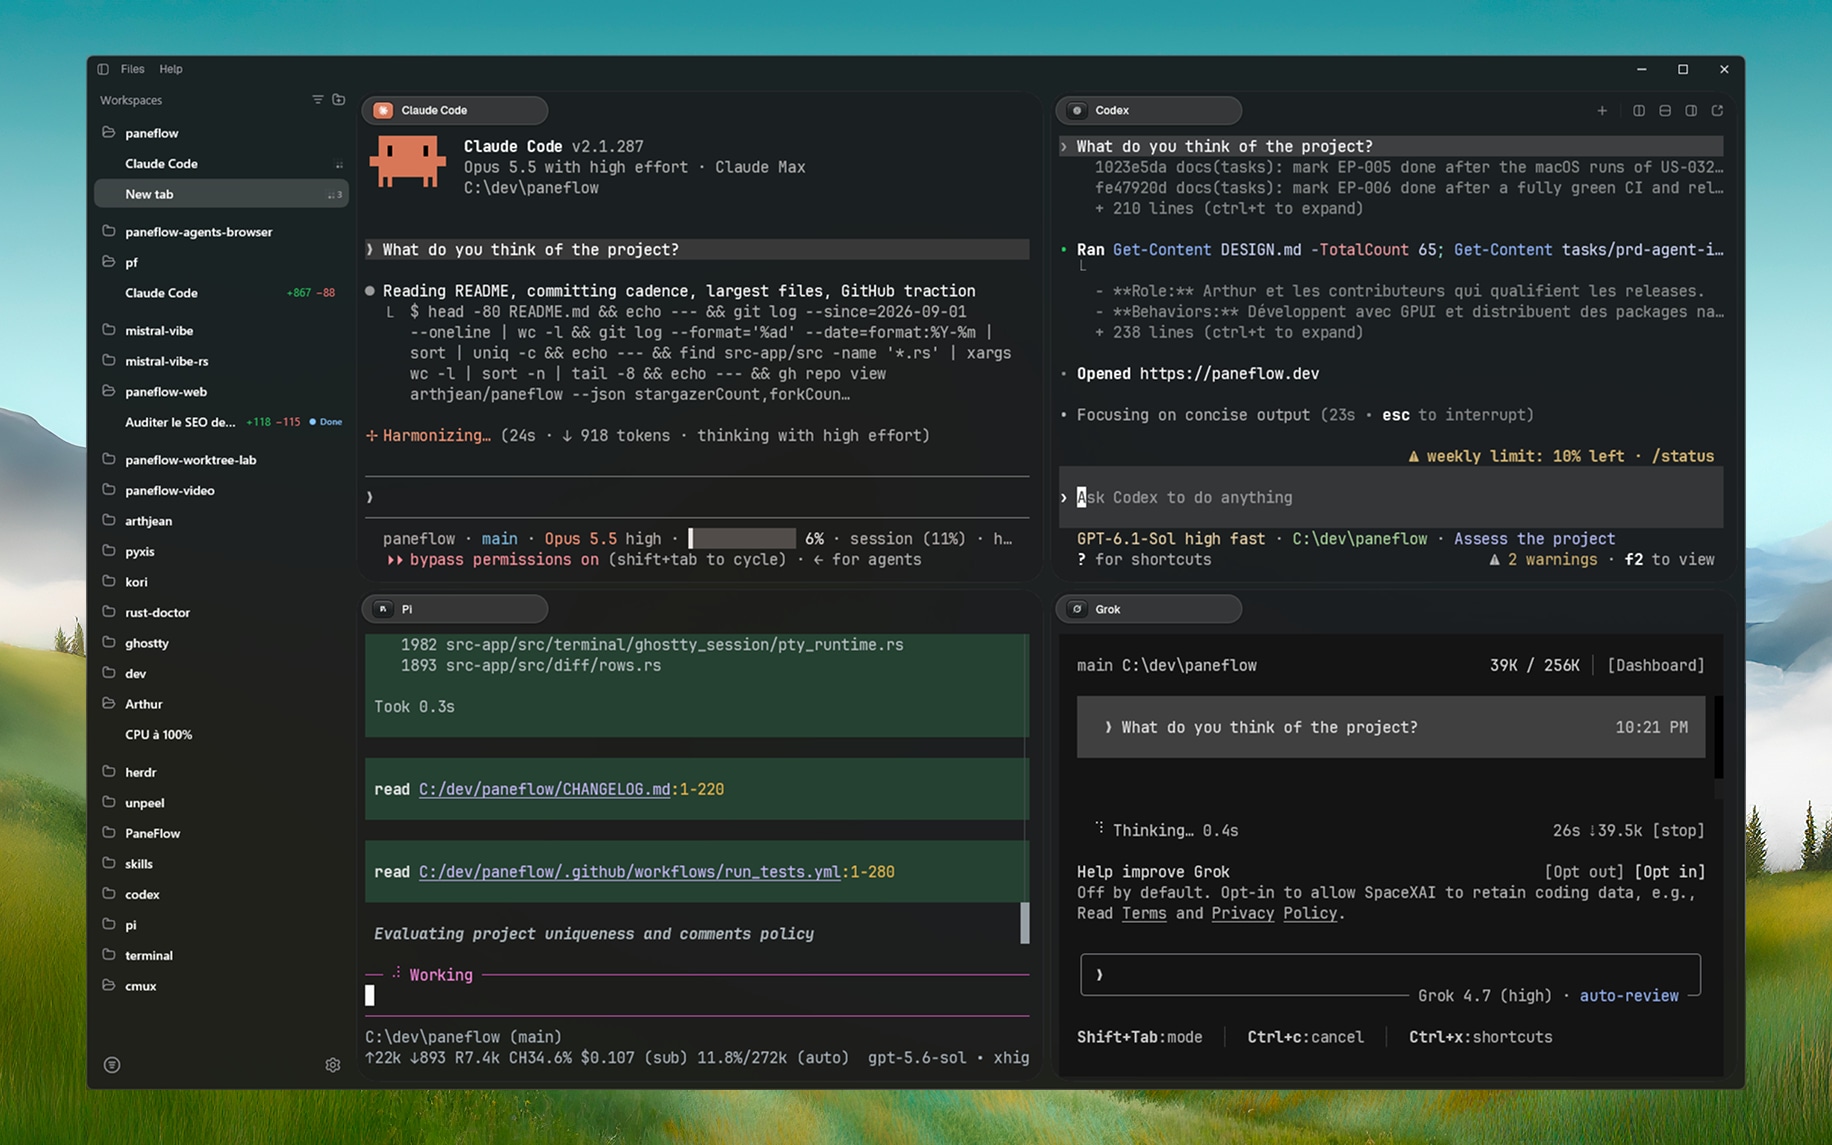Click the side panel layout icon beside the split icons
This screenshot has width=1832, height=1145.
1691,111
